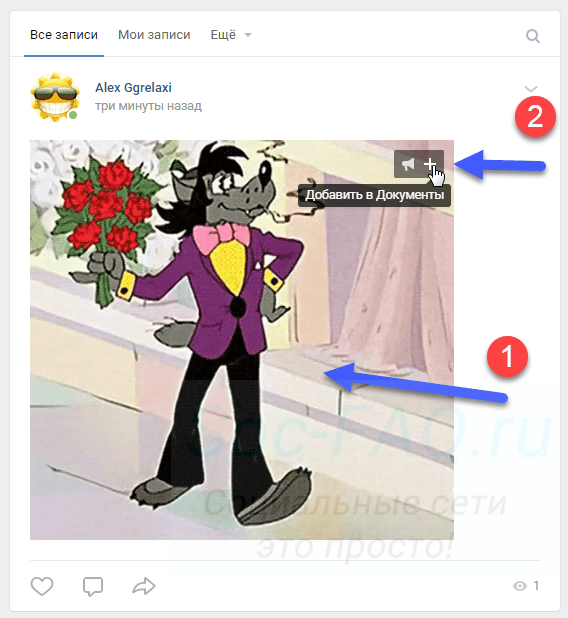This screenshot has width=568, height=618.
Task: Click the Добавить в Документы tooltip
Action: [374, 195]
